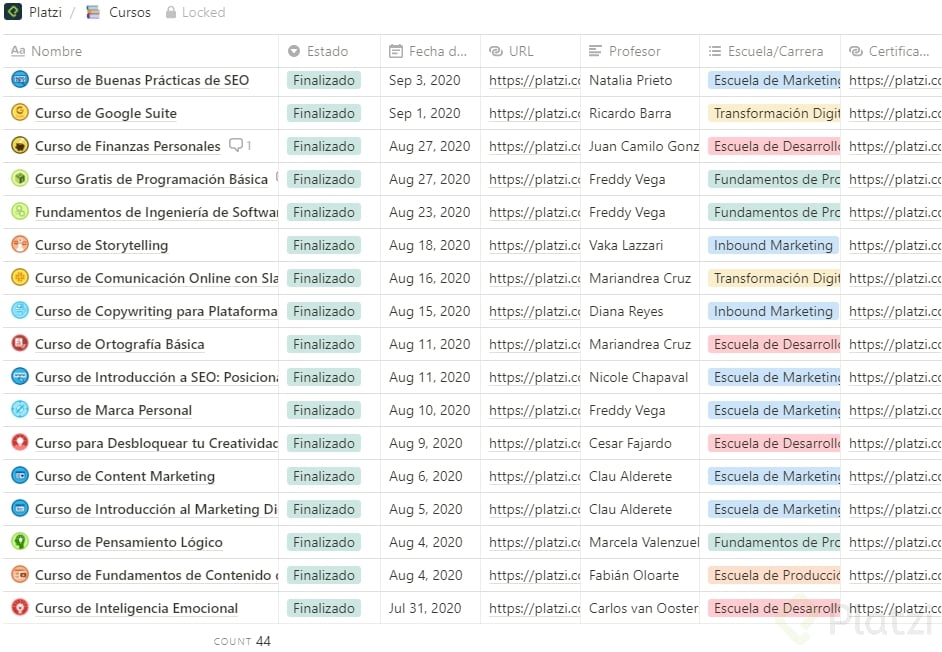The image size is (942, 652).
Task: Select the date Aug 10, 2020
Action: (x=430, y=410)
